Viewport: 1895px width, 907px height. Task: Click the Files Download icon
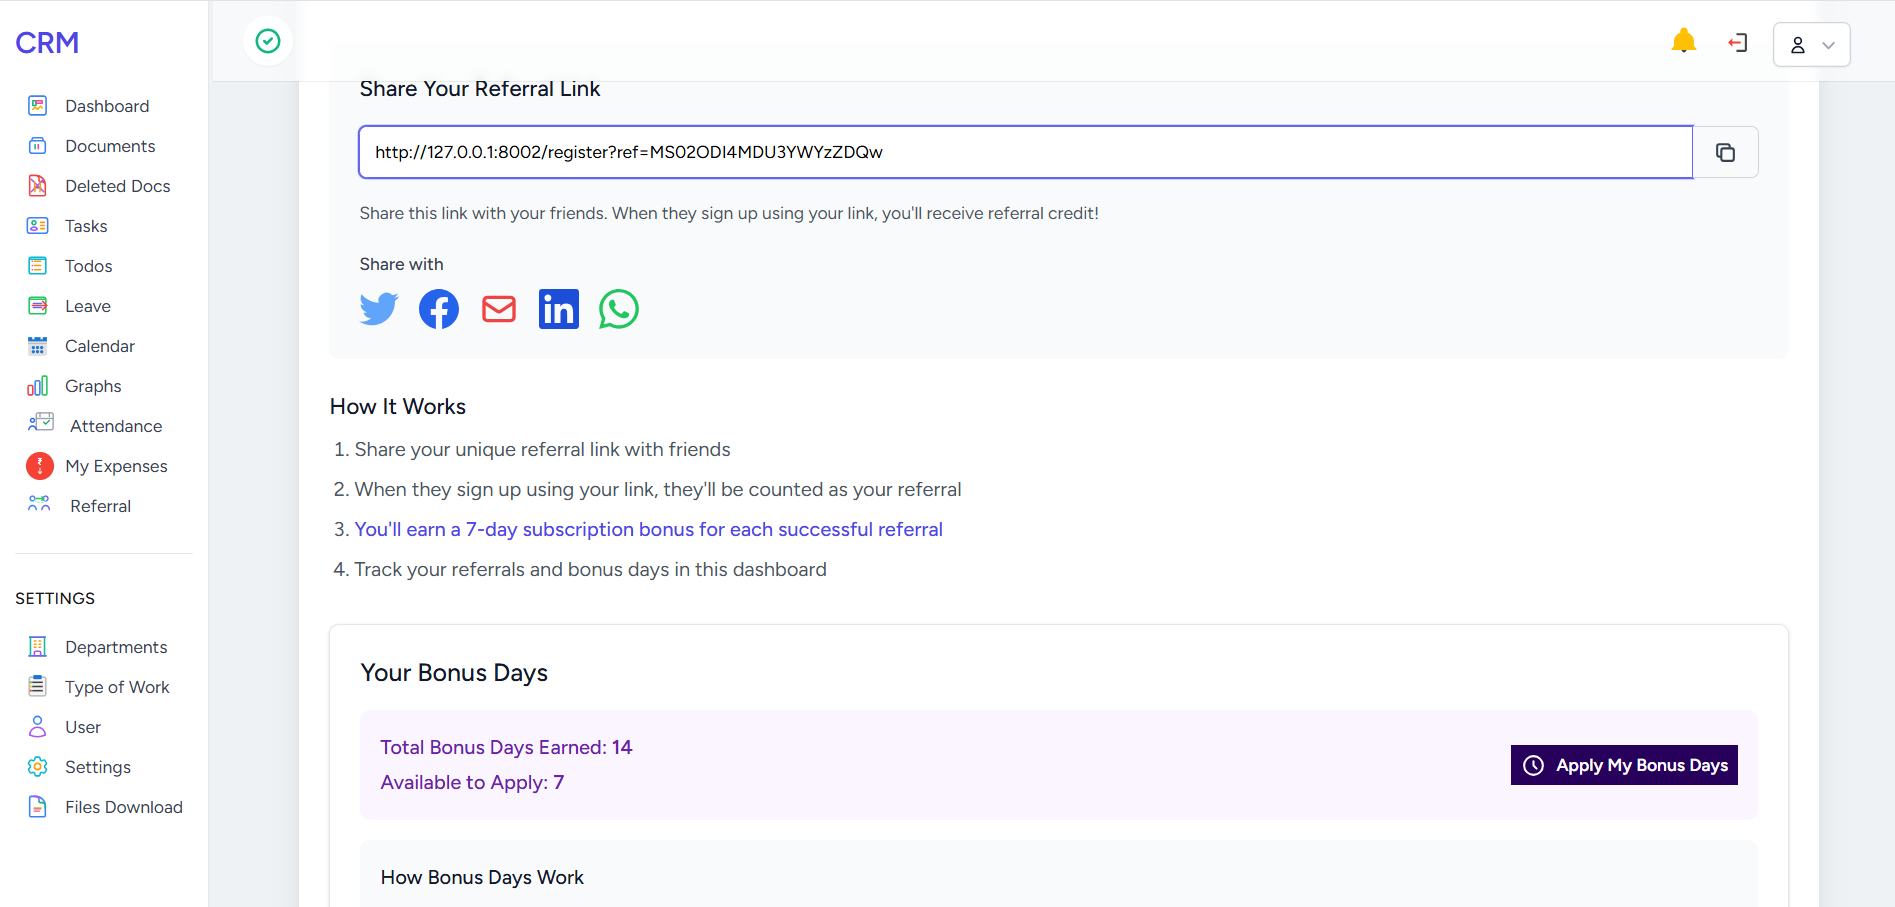pyautogui.click(x=38, y=807)
